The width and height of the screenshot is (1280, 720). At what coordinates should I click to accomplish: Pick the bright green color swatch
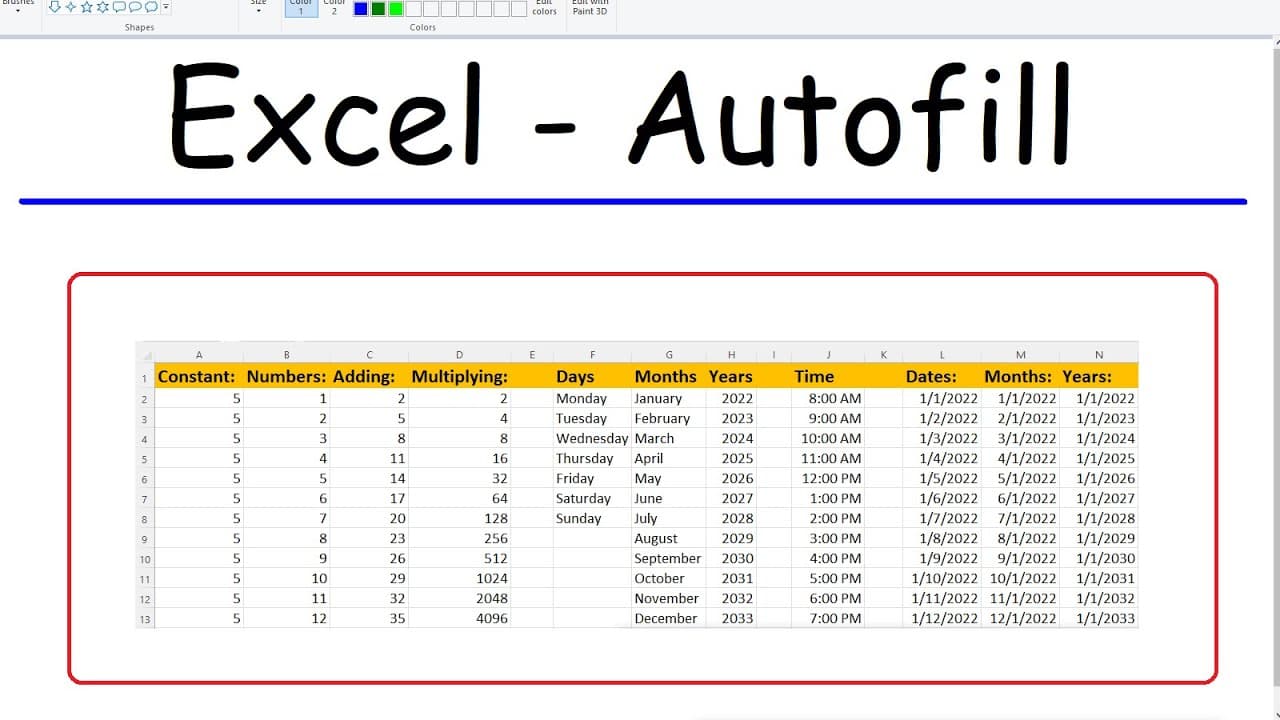click(396, 9)
